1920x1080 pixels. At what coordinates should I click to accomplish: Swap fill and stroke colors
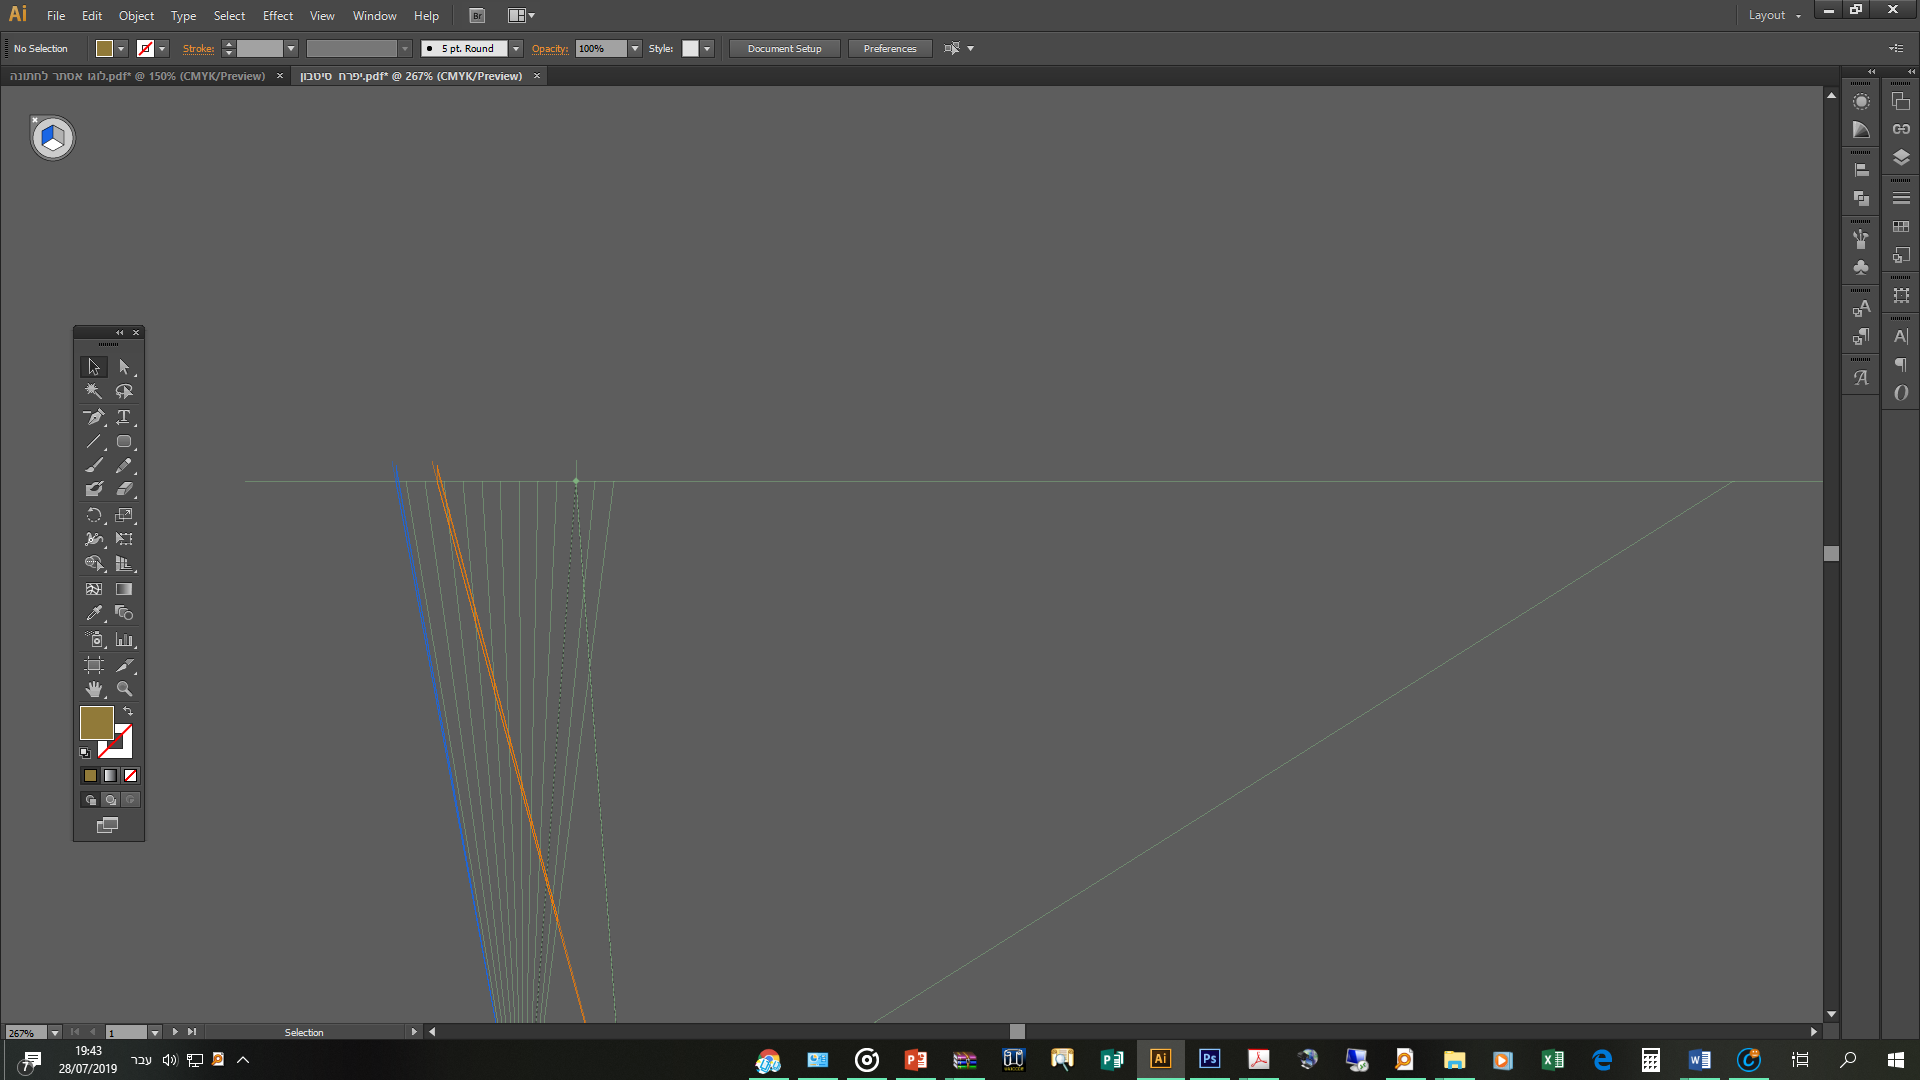[128, 711]
